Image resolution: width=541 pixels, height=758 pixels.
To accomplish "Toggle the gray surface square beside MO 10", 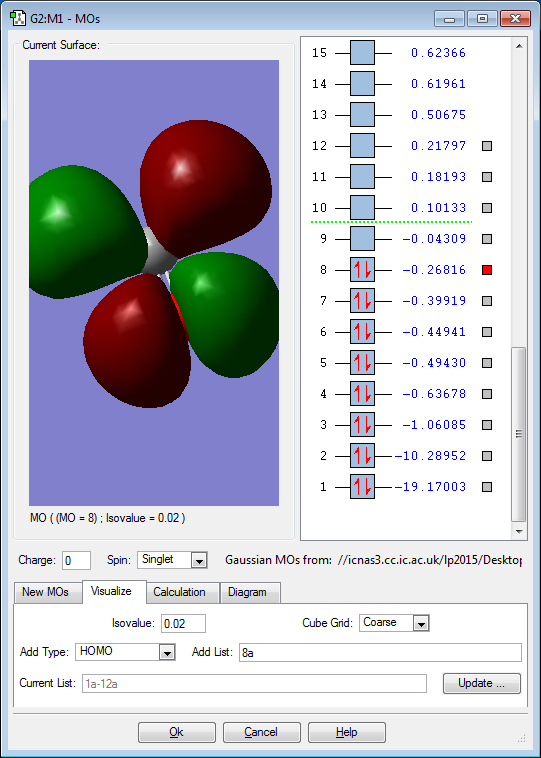I will (x=487, y=208).
